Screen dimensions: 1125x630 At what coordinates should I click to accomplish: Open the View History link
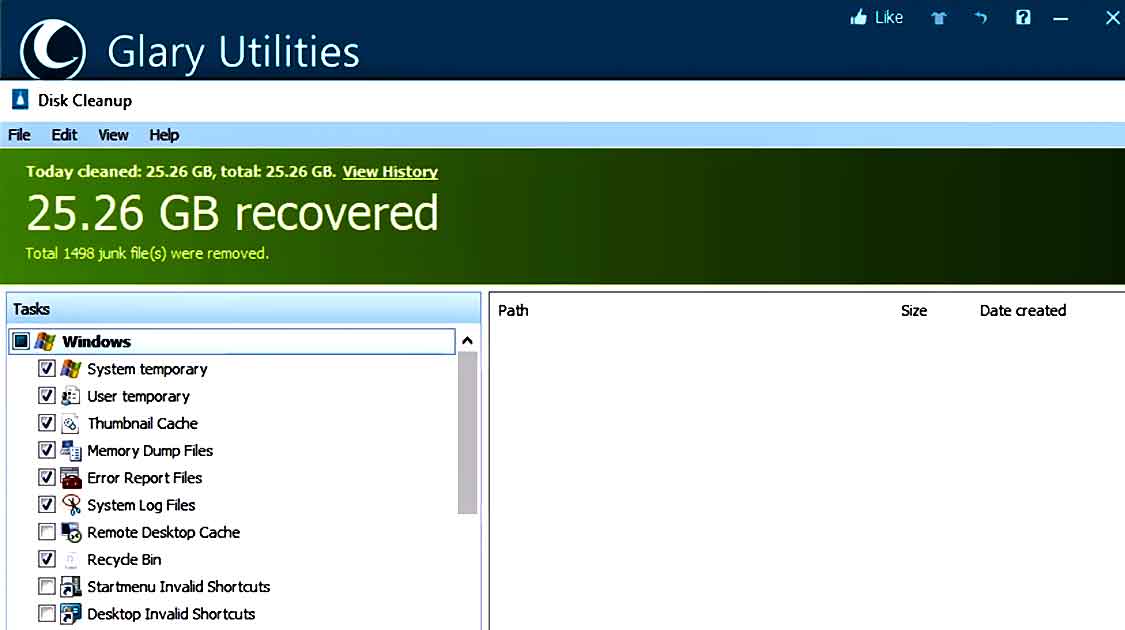[390, 171]
